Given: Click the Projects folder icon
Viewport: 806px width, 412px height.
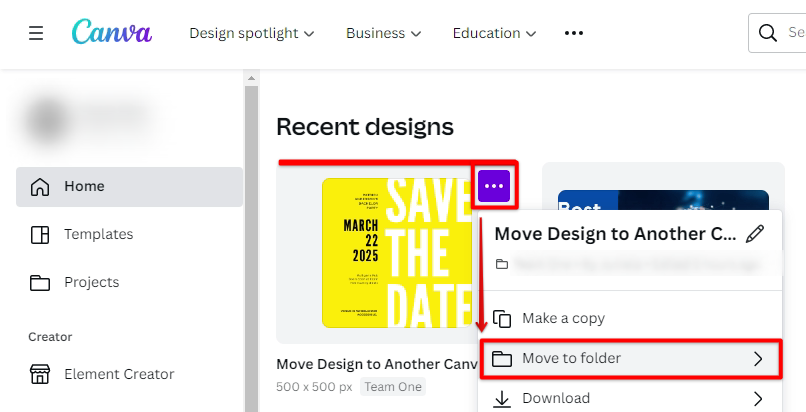Looking at the screenshot, I should click(x=40, y=282).
